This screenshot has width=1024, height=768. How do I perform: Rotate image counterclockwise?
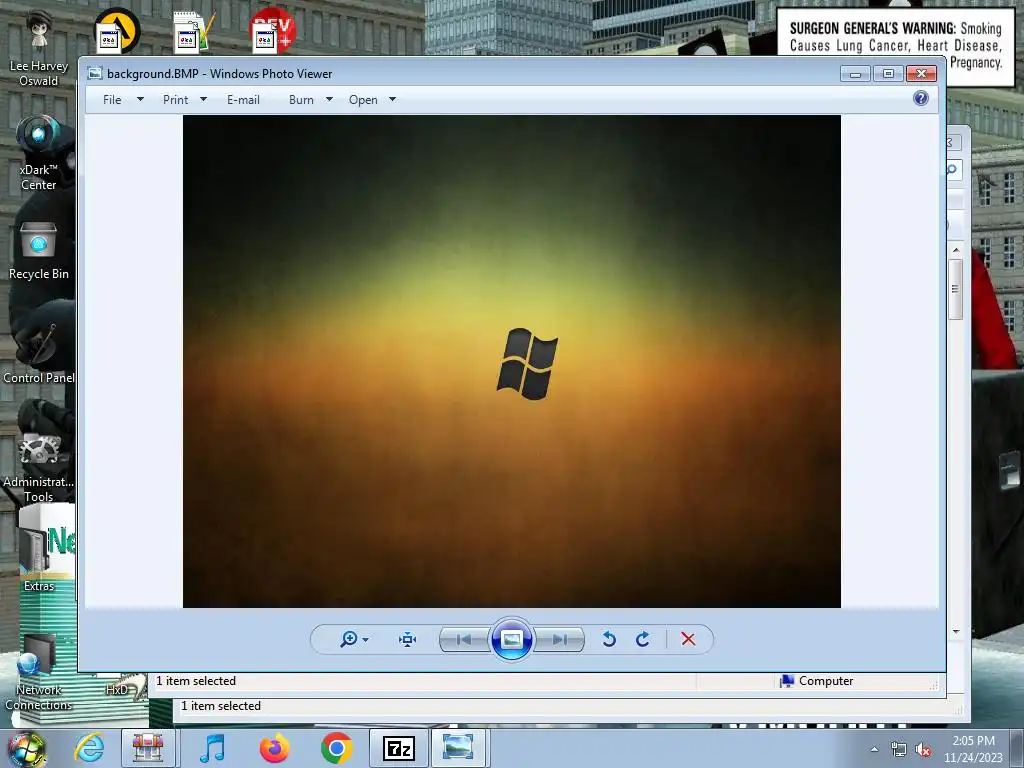point(609,639)
